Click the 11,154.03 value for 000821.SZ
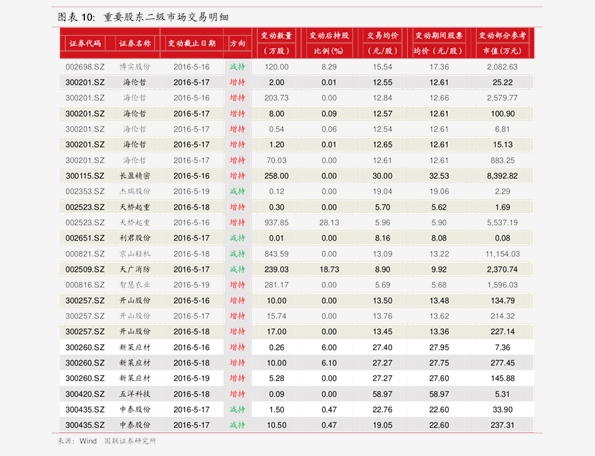The image size is (595, 456). click(502, 254)
